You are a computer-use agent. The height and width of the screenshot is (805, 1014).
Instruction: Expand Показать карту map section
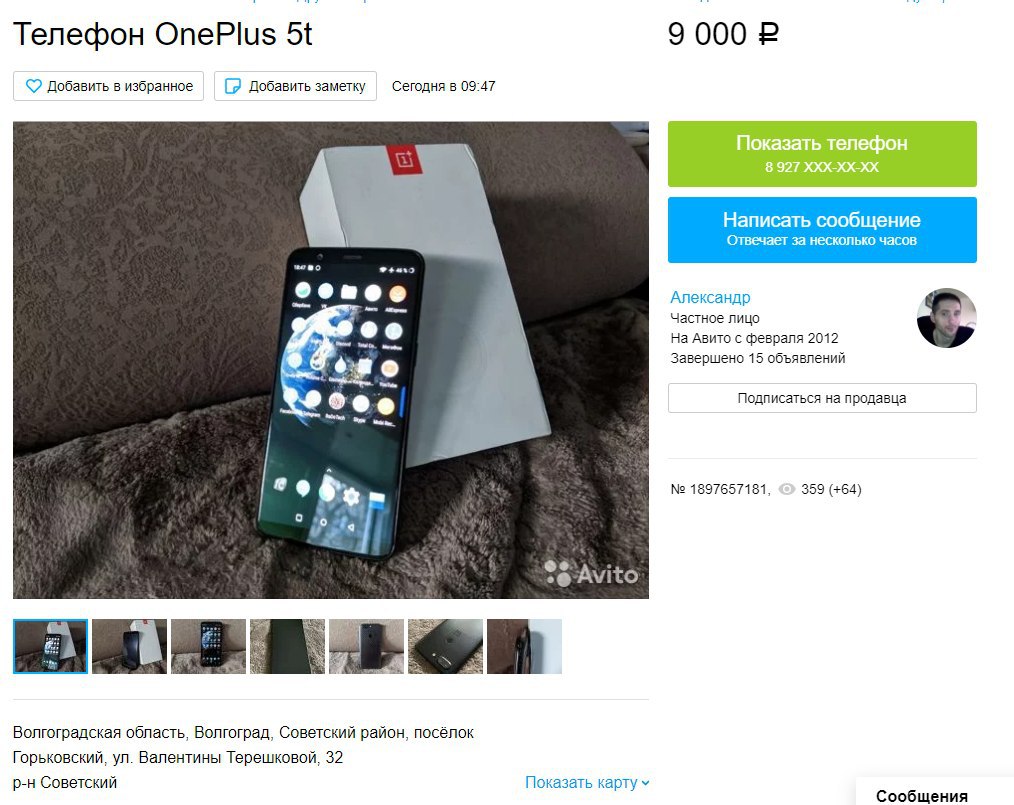click(x=587, y=782)
